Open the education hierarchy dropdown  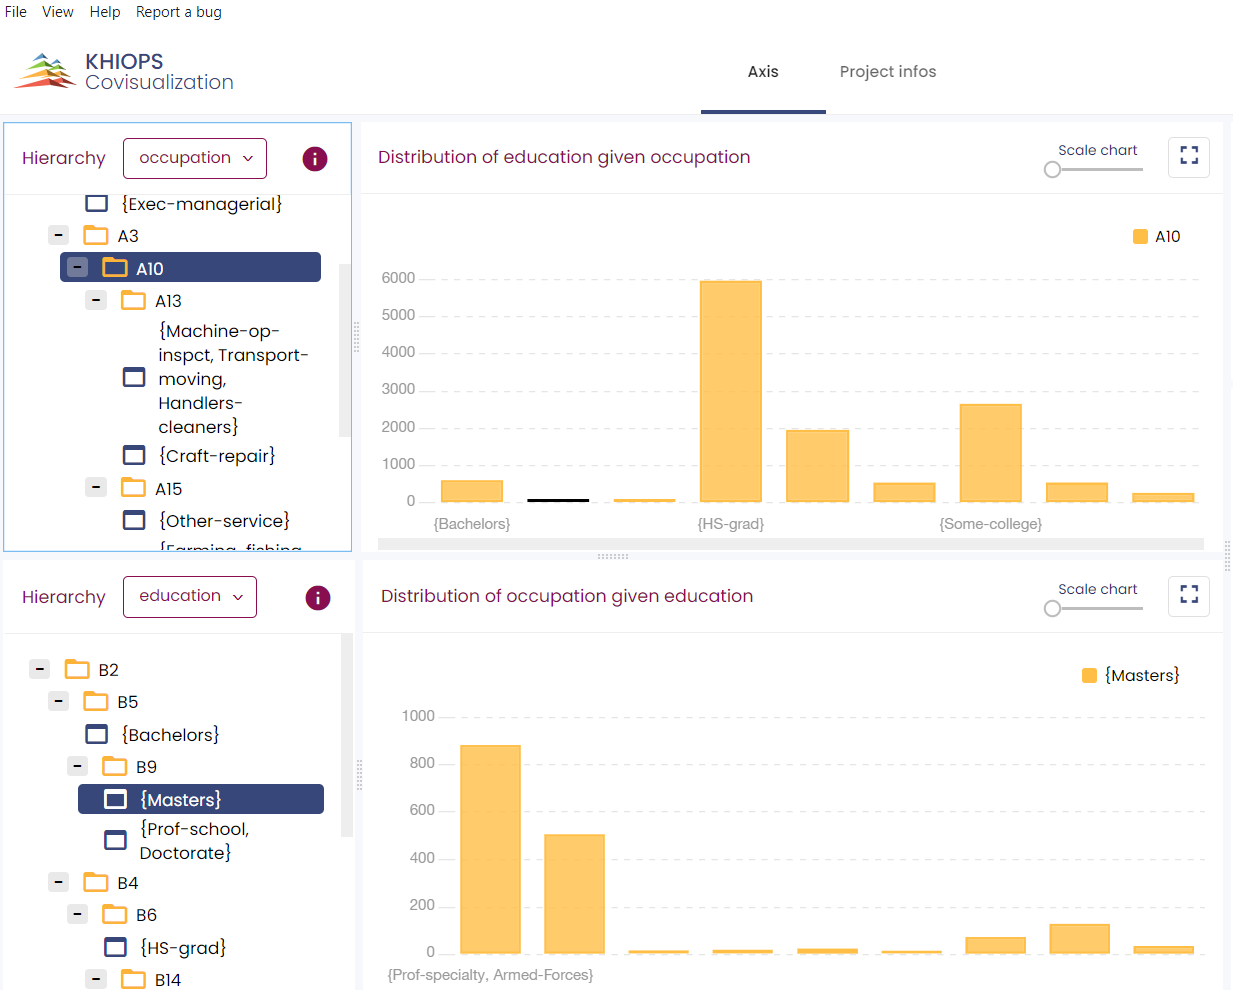pyautogui.click(x=190, y=597)
